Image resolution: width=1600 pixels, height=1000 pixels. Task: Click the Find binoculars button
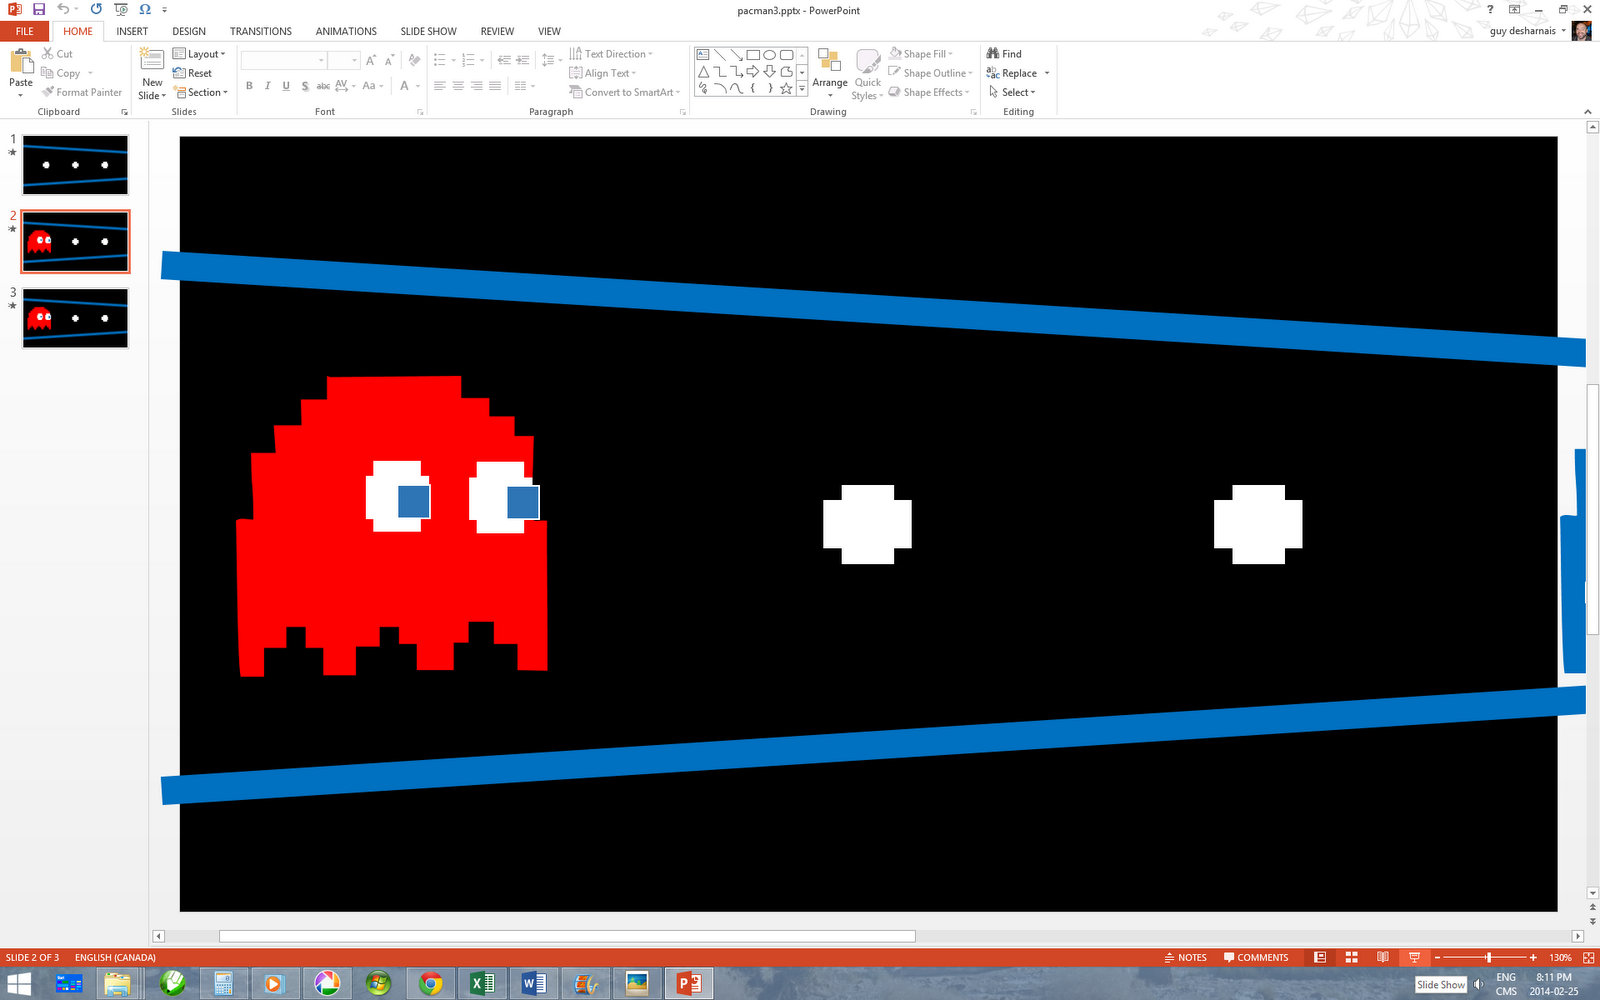click(1004, 54)
